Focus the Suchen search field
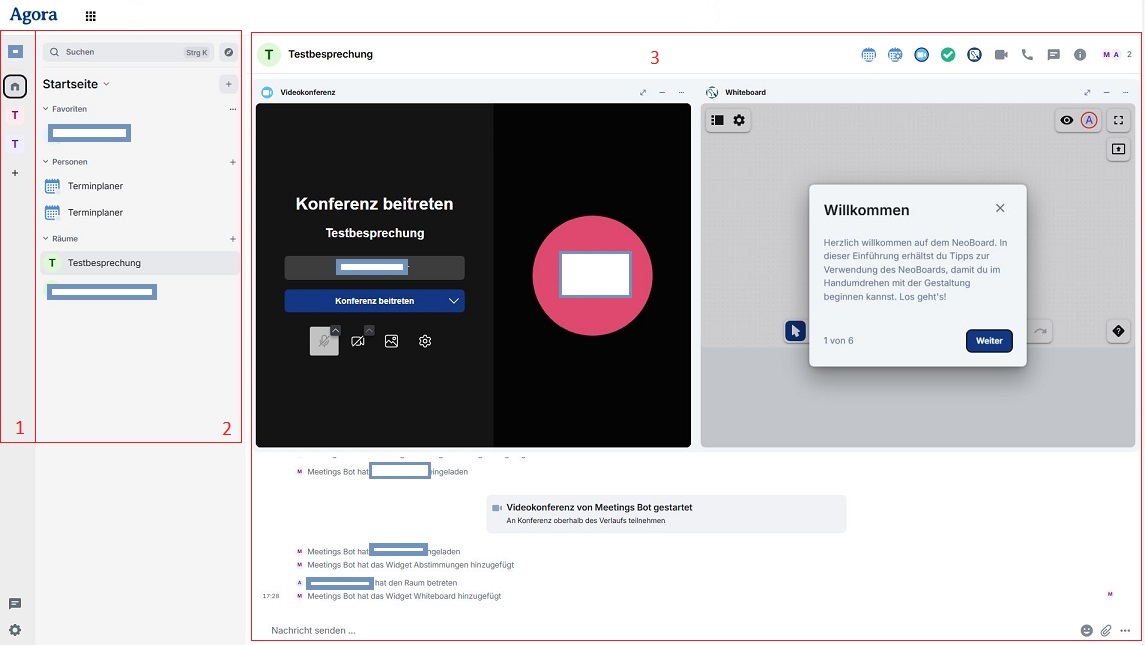Image resolution: width=1145 pixels, height=645 pixels. pos(129,52)
